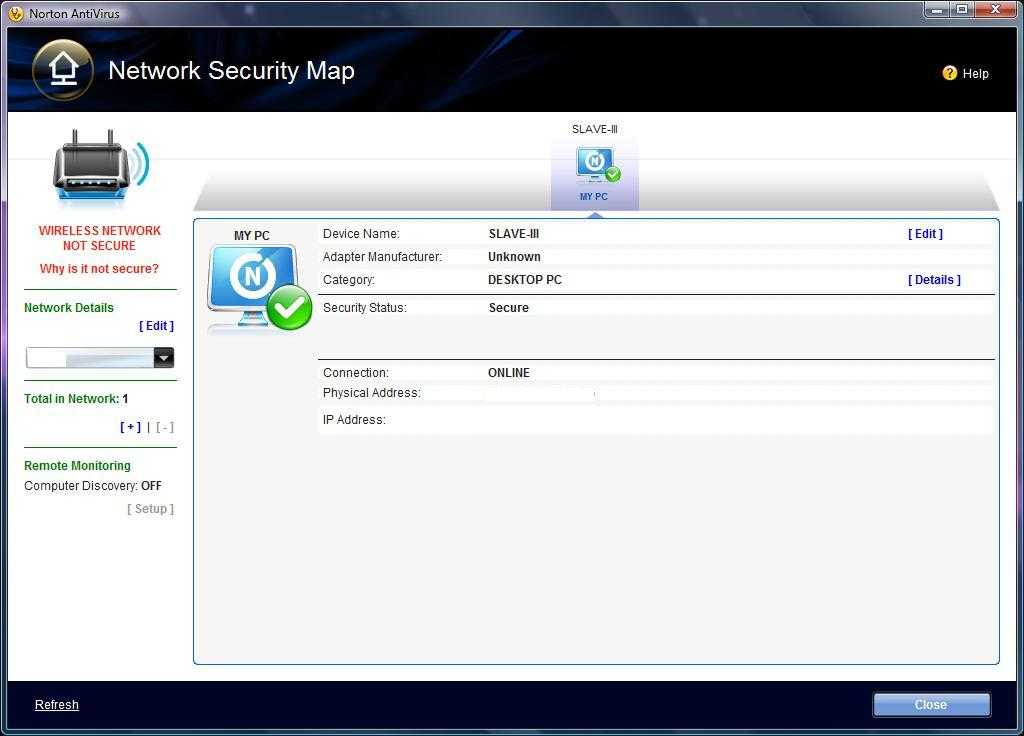Click the SLAVE-III label above map icon
The image size is (1024, 736).
[594, 129]
